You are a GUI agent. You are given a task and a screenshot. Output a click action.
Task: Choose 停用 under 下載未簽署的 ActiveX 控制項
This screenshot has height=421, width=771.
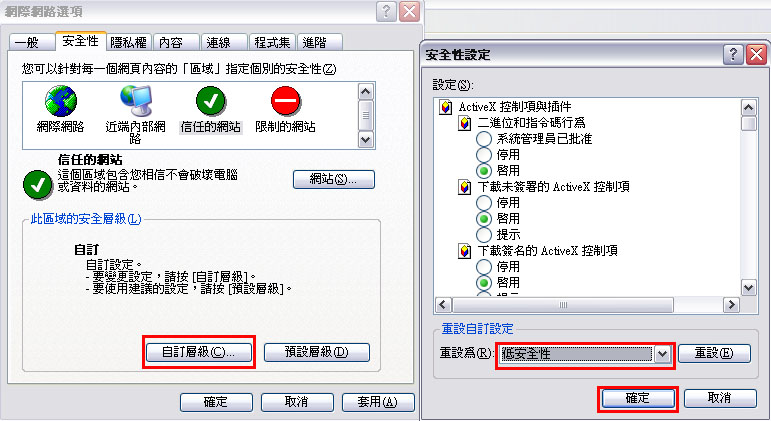click(x=484, y=203)
